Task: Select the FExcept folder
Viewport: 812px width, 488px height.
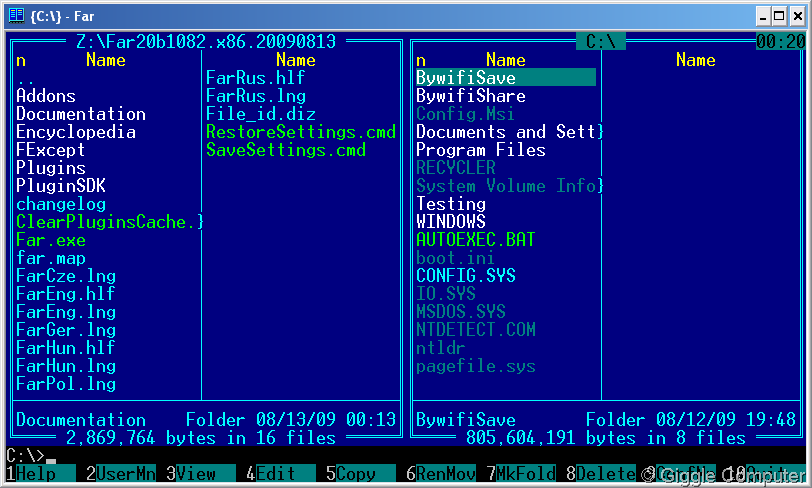Action: click(x=50, y=150)
